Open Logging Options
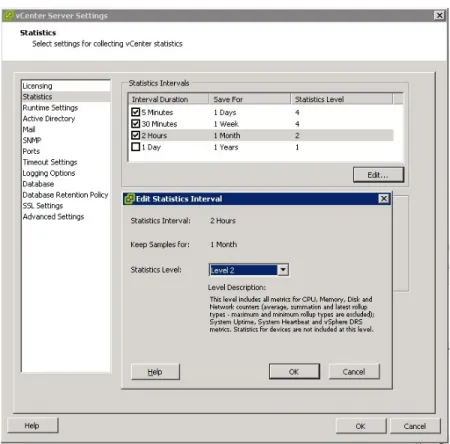The height and width of the screenshot is (444, 450). 49,173
